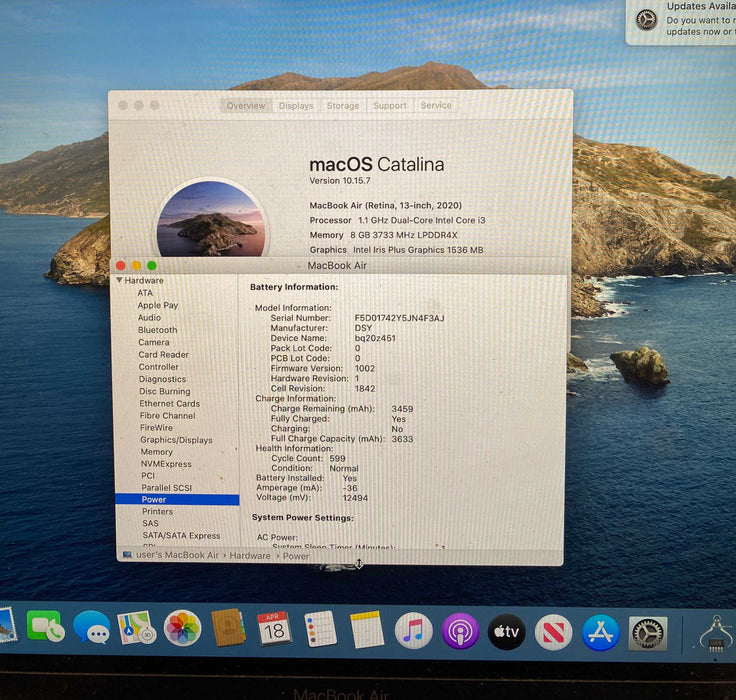736x700 pixels.
Task: Click the Updates Available notification gear icon
Action: [646, 19]
